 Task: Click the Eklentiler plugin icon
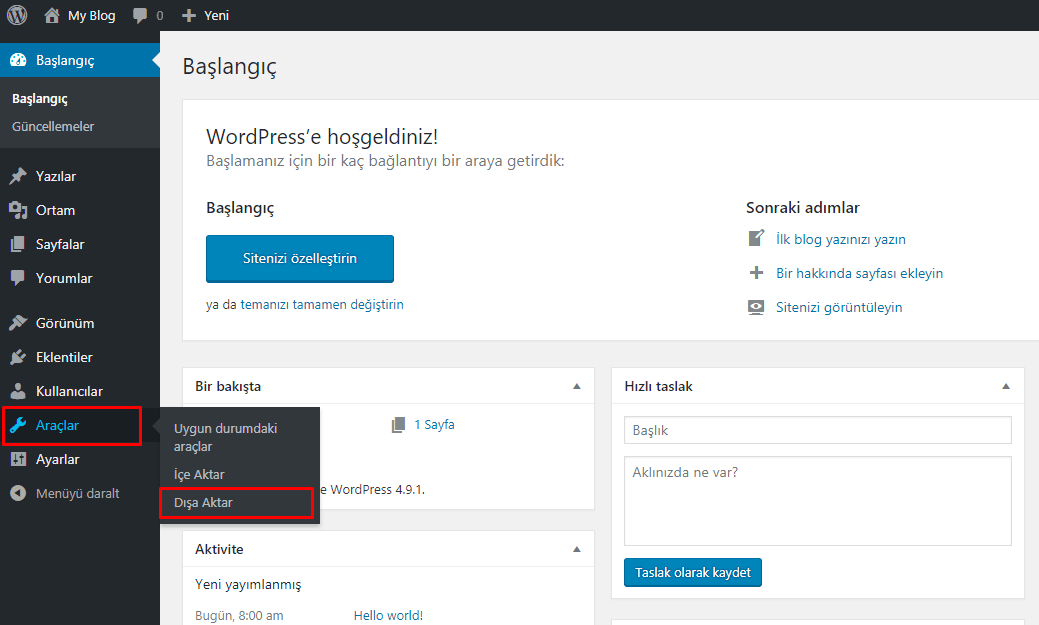tap(18, 358)
